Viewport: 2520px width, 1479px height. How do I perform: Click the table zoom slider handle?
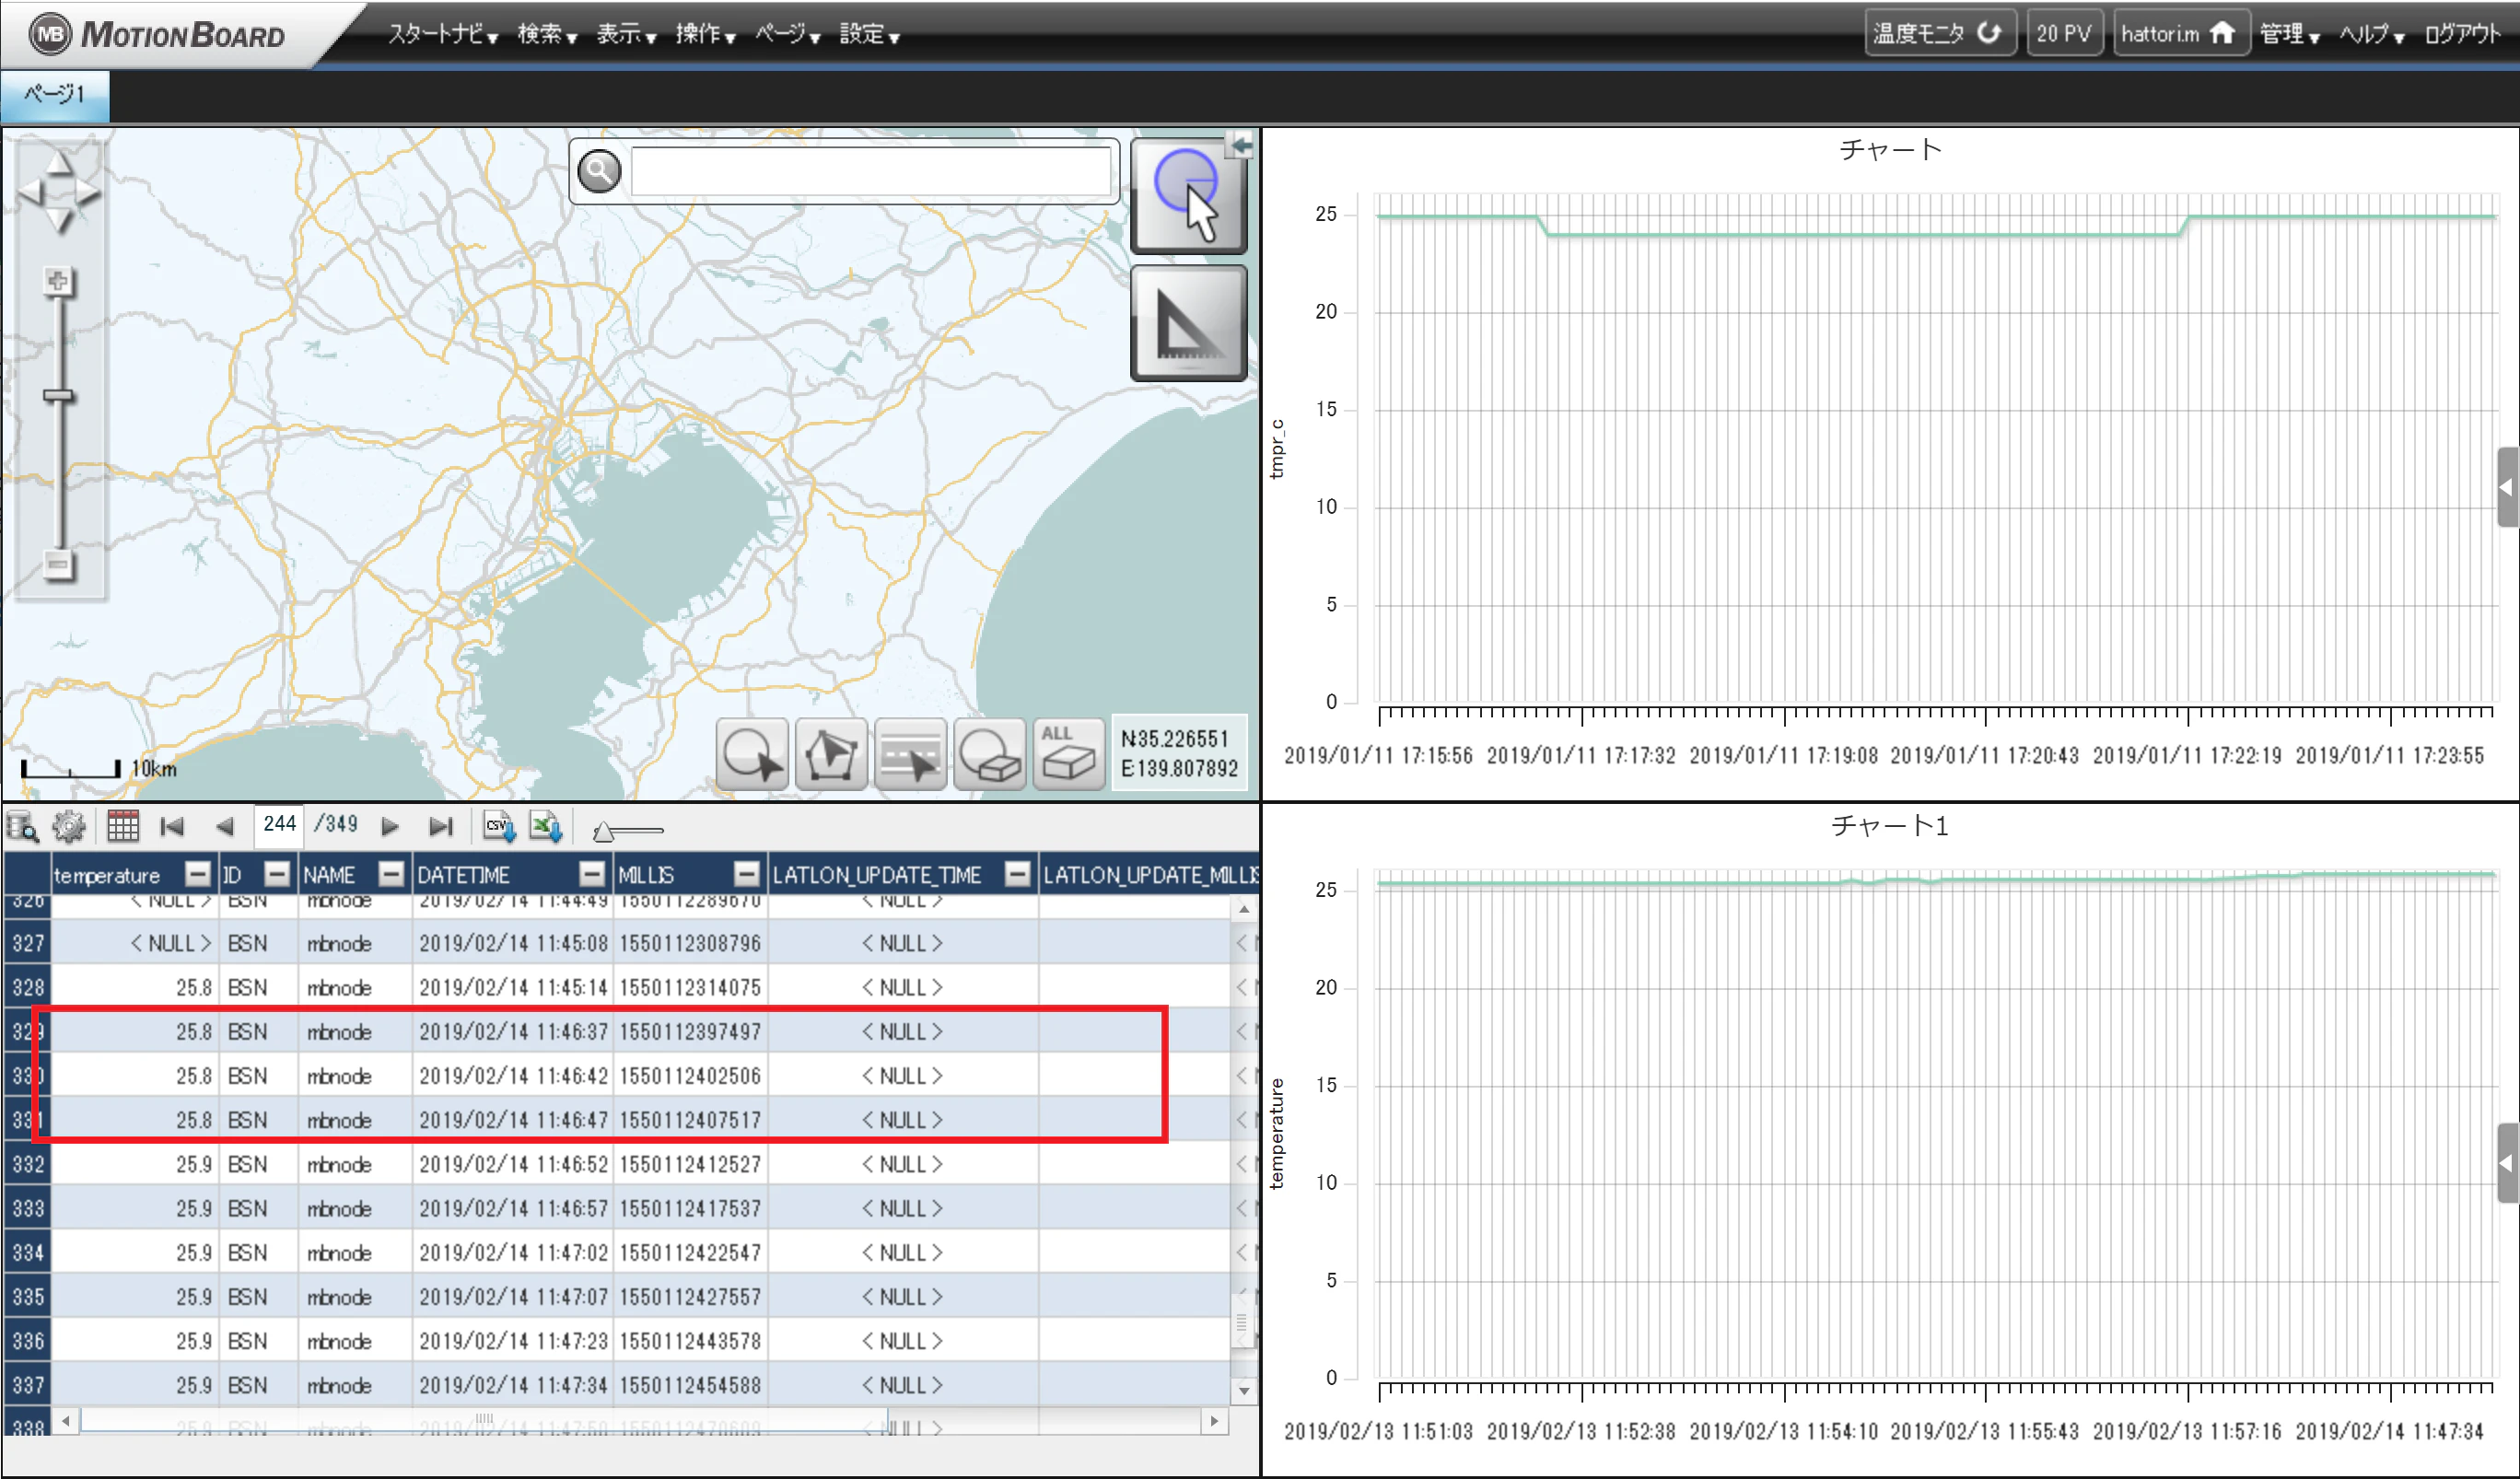pos(603,832)
